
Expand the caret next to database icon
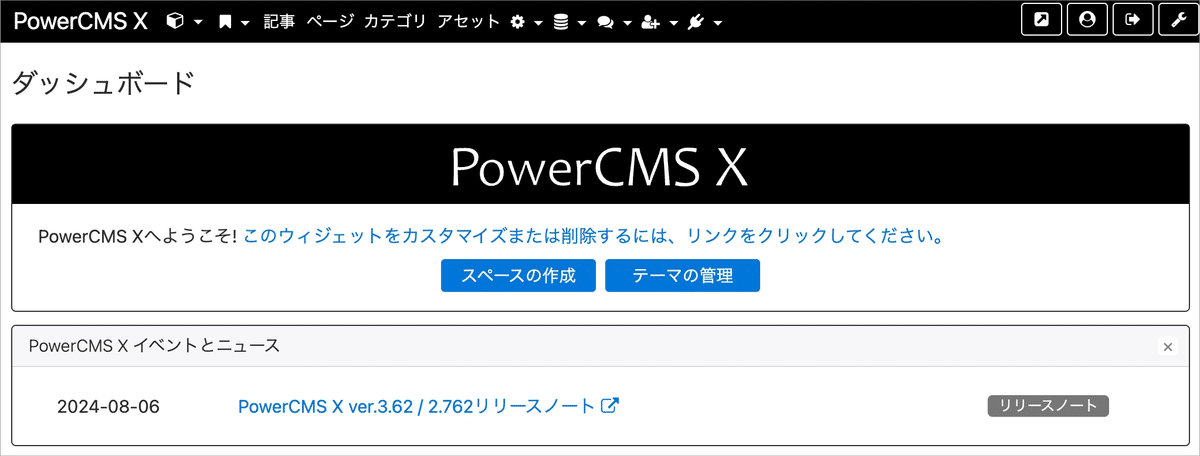coord(581,22)
